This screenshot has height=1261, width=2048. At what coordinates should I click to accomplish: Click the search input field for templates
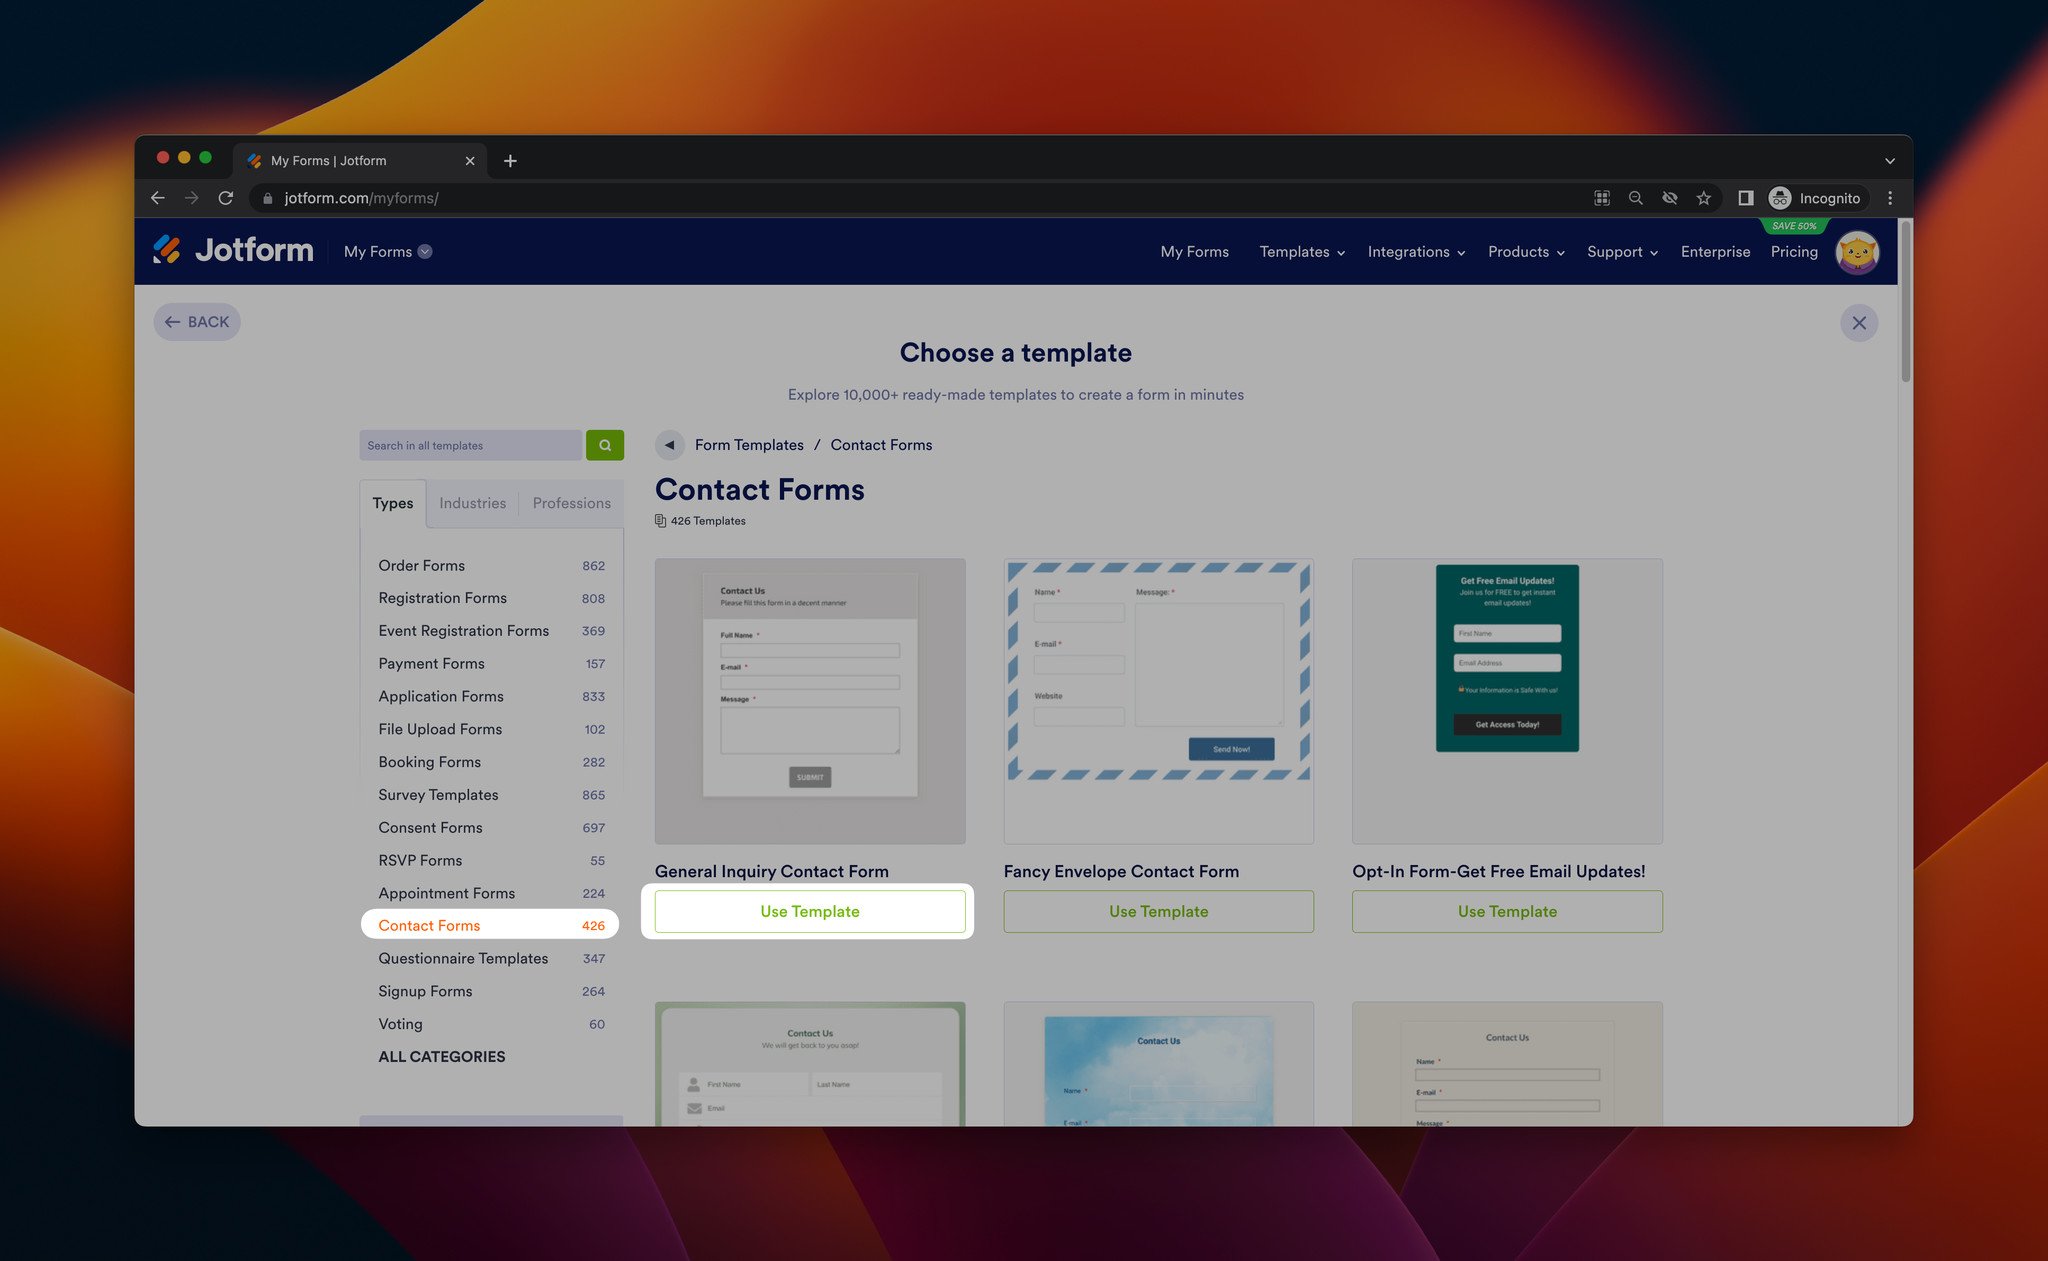[474, 445]
